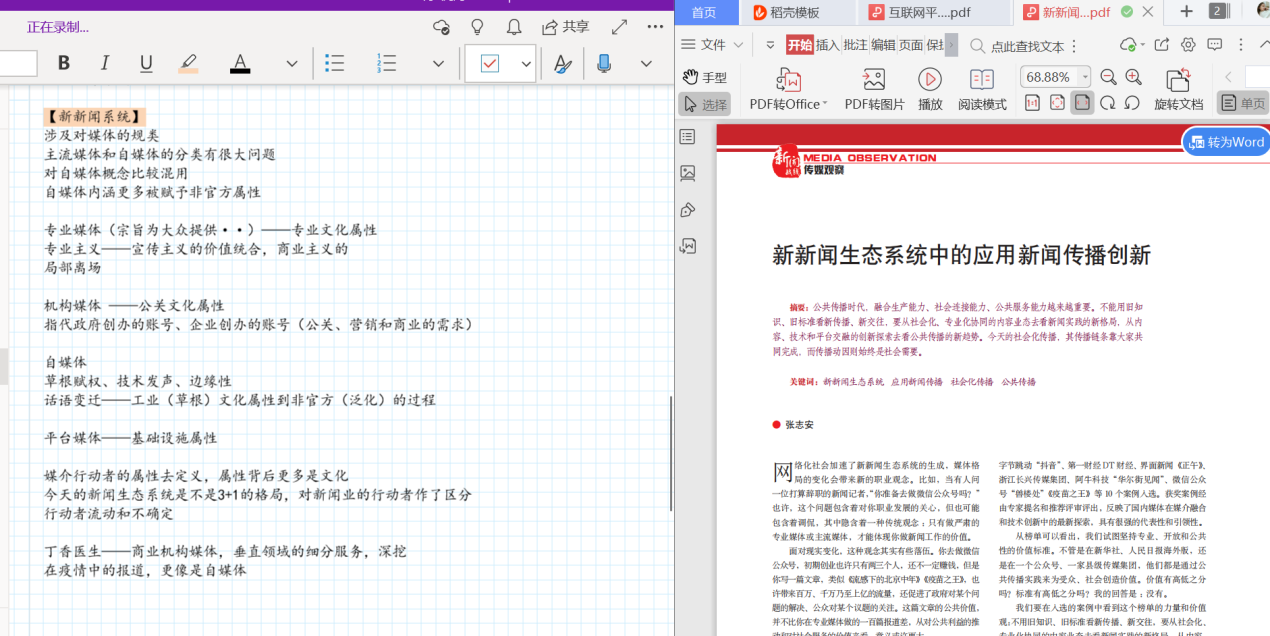Click the dictate microphone icon in OneNote
The image size is (1270, 636).
[x=604, y=63]
